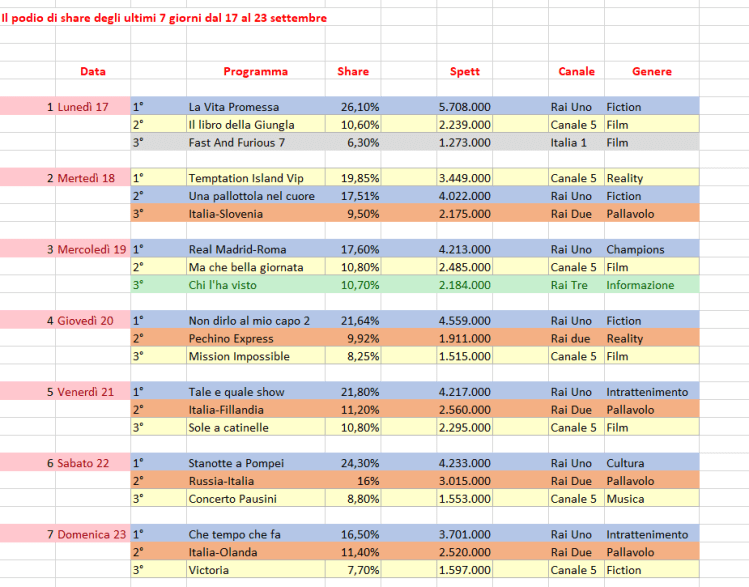Select the Programma column header

point(255,71)
